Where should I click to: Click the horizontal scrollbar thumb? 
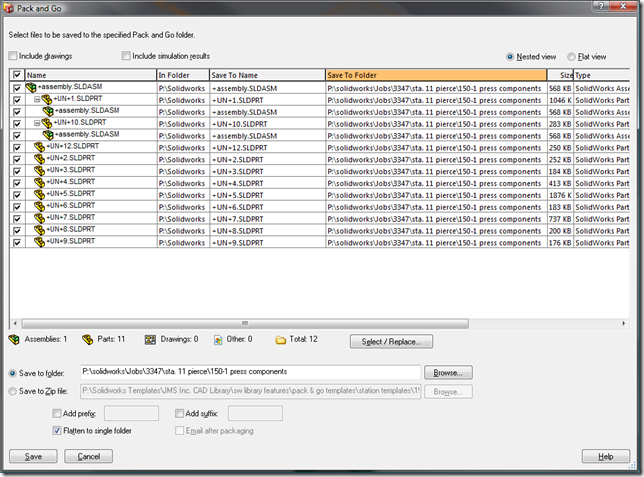tap(245, 323)
